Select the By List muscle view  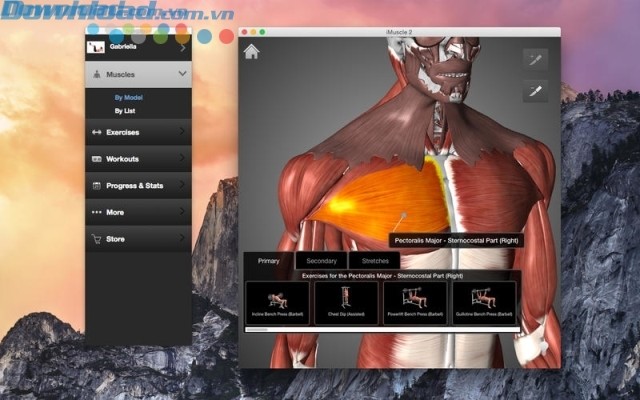125,111
